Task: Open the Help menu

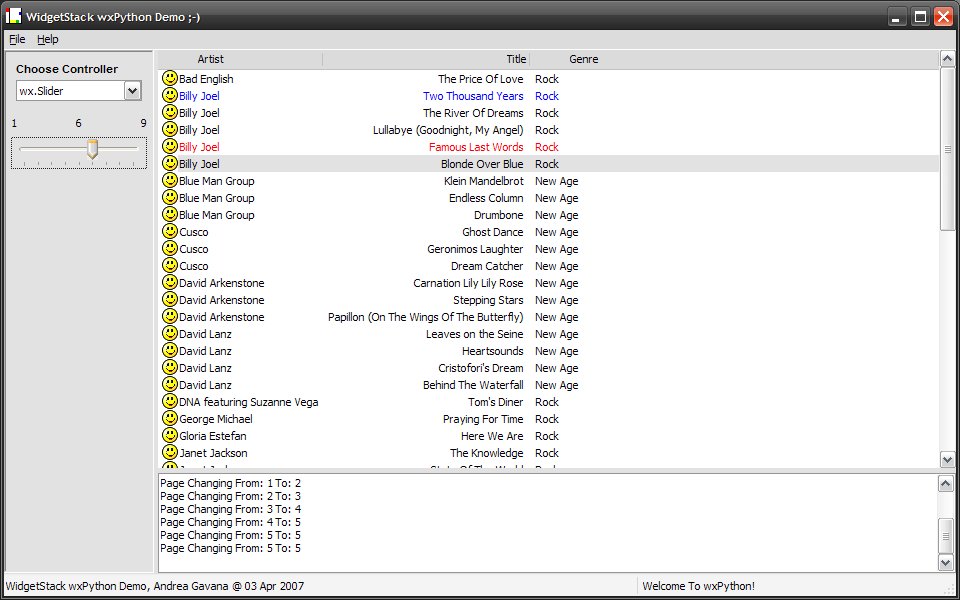Action: (48, 39)
